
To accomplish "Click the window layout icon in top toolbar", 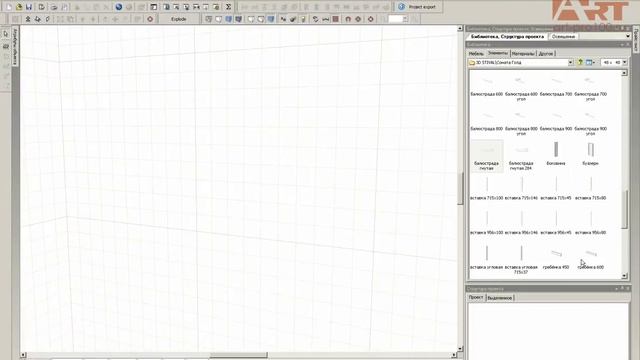I will coord(153,7).
